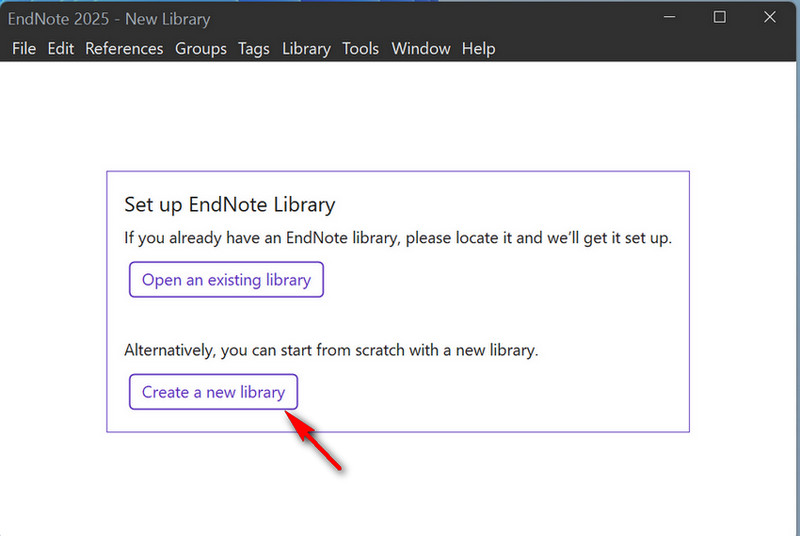Screen dimensions: 800x536
Task: Open the Edit menu
Action: coord(60,48)
